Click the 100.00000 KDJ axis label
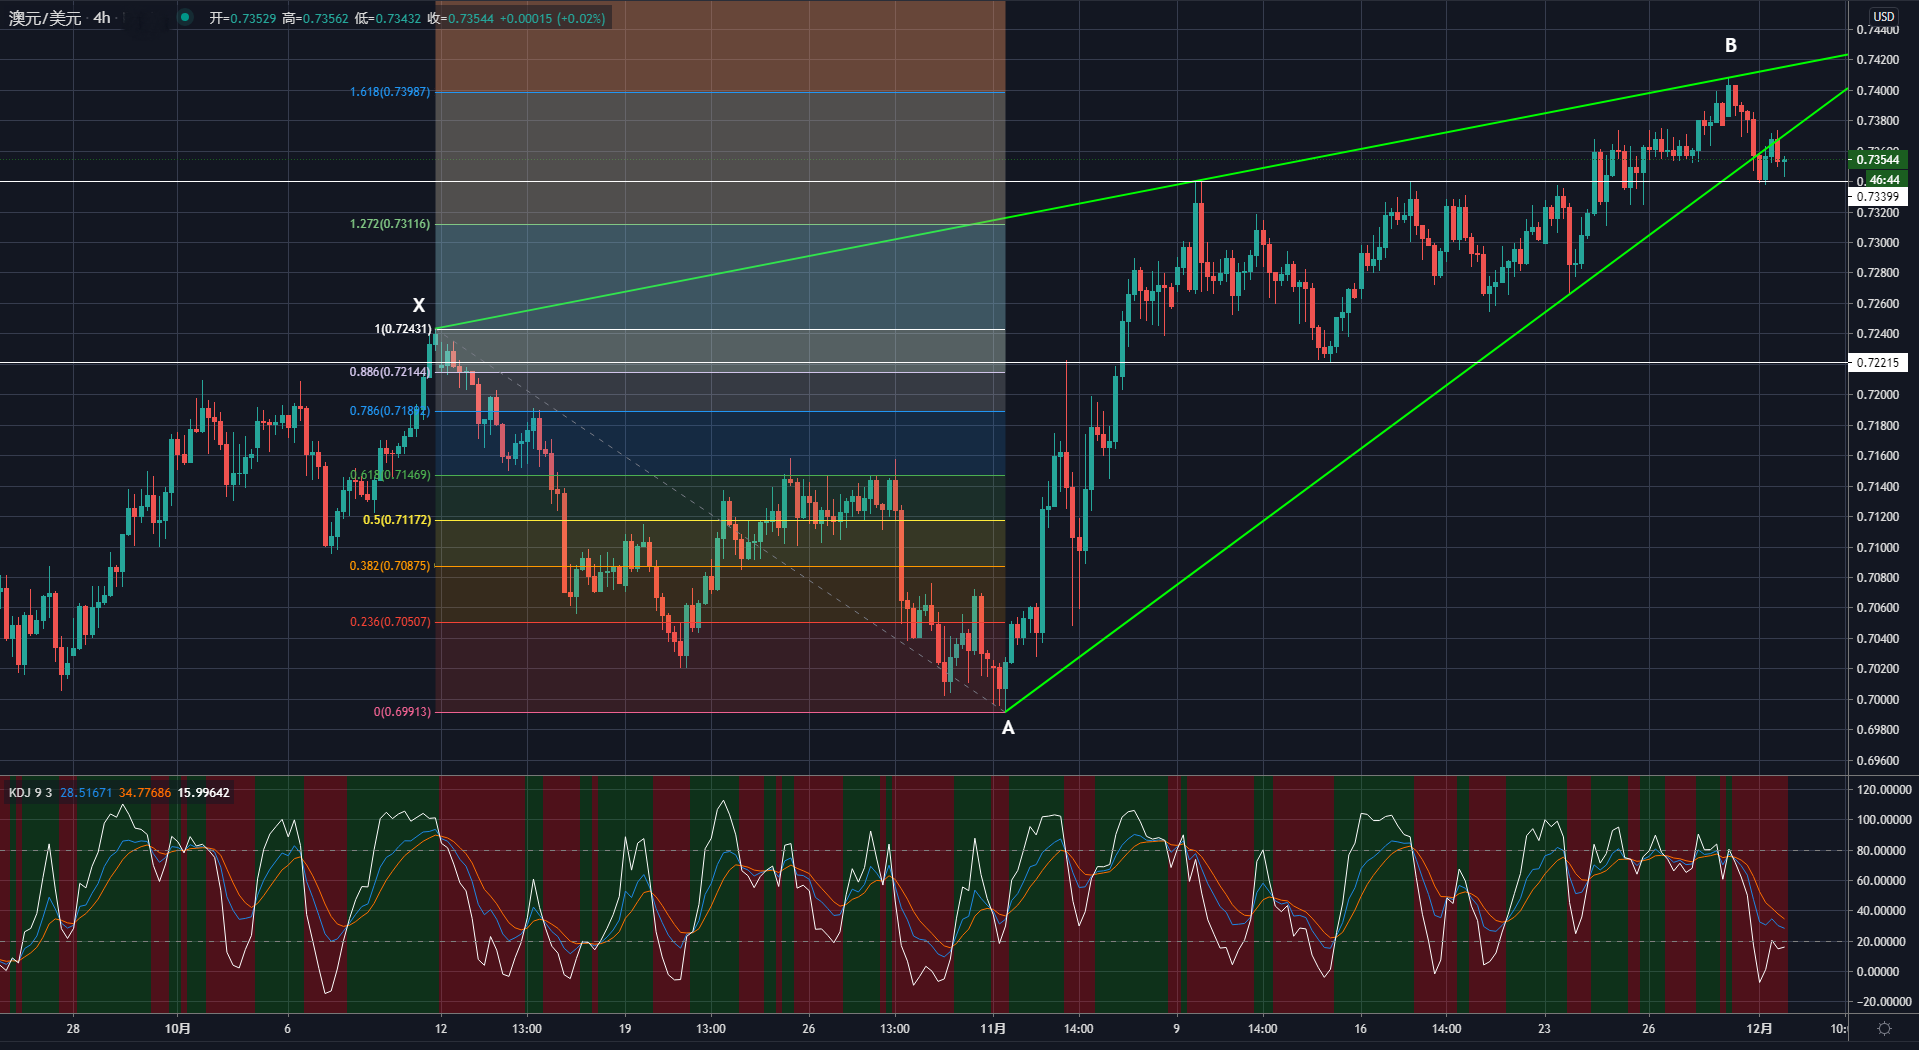 pos(1884,820)
